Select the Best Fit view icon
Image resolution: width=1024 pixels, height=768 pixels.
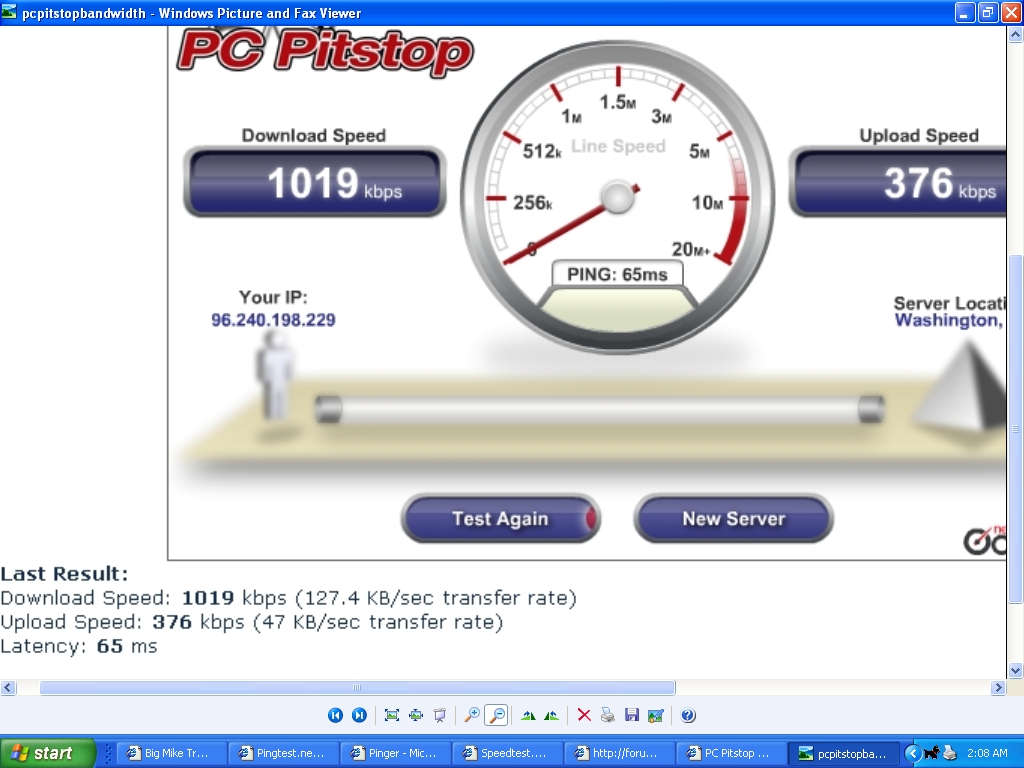pos(392,715)
